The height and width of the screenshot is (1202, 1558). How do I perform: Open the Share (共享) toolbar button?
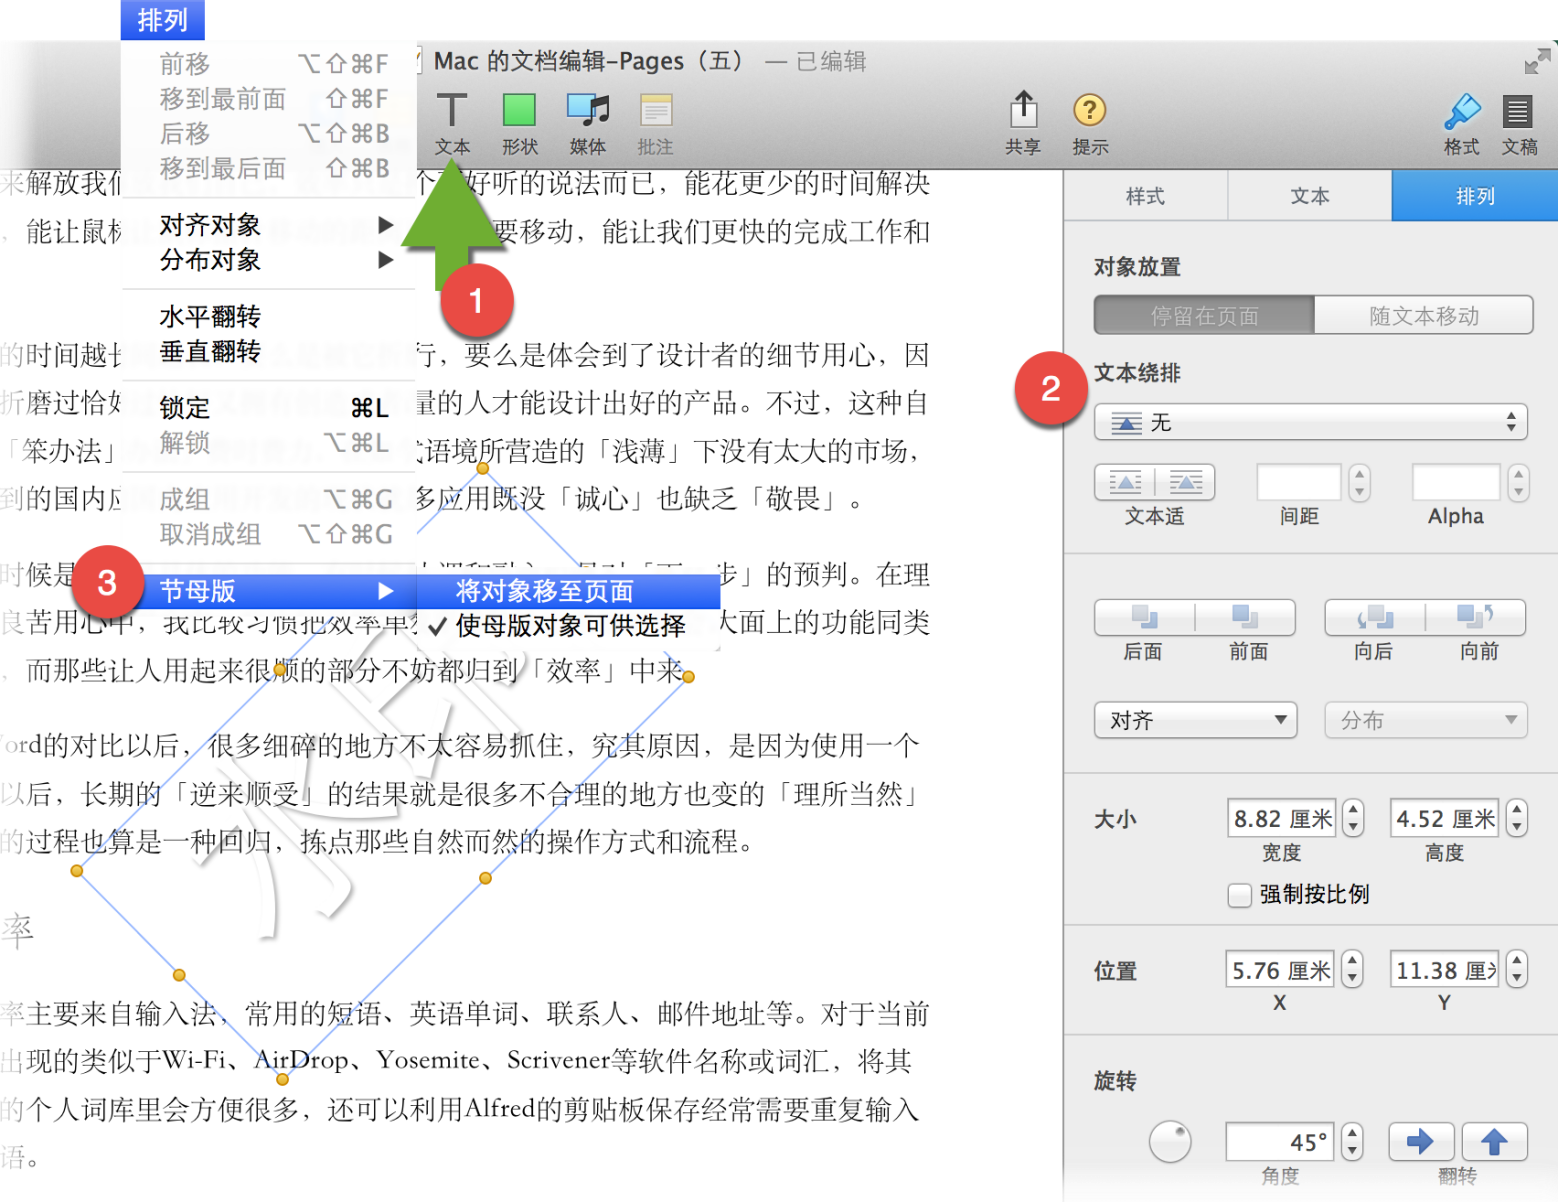click(1023, 123)
